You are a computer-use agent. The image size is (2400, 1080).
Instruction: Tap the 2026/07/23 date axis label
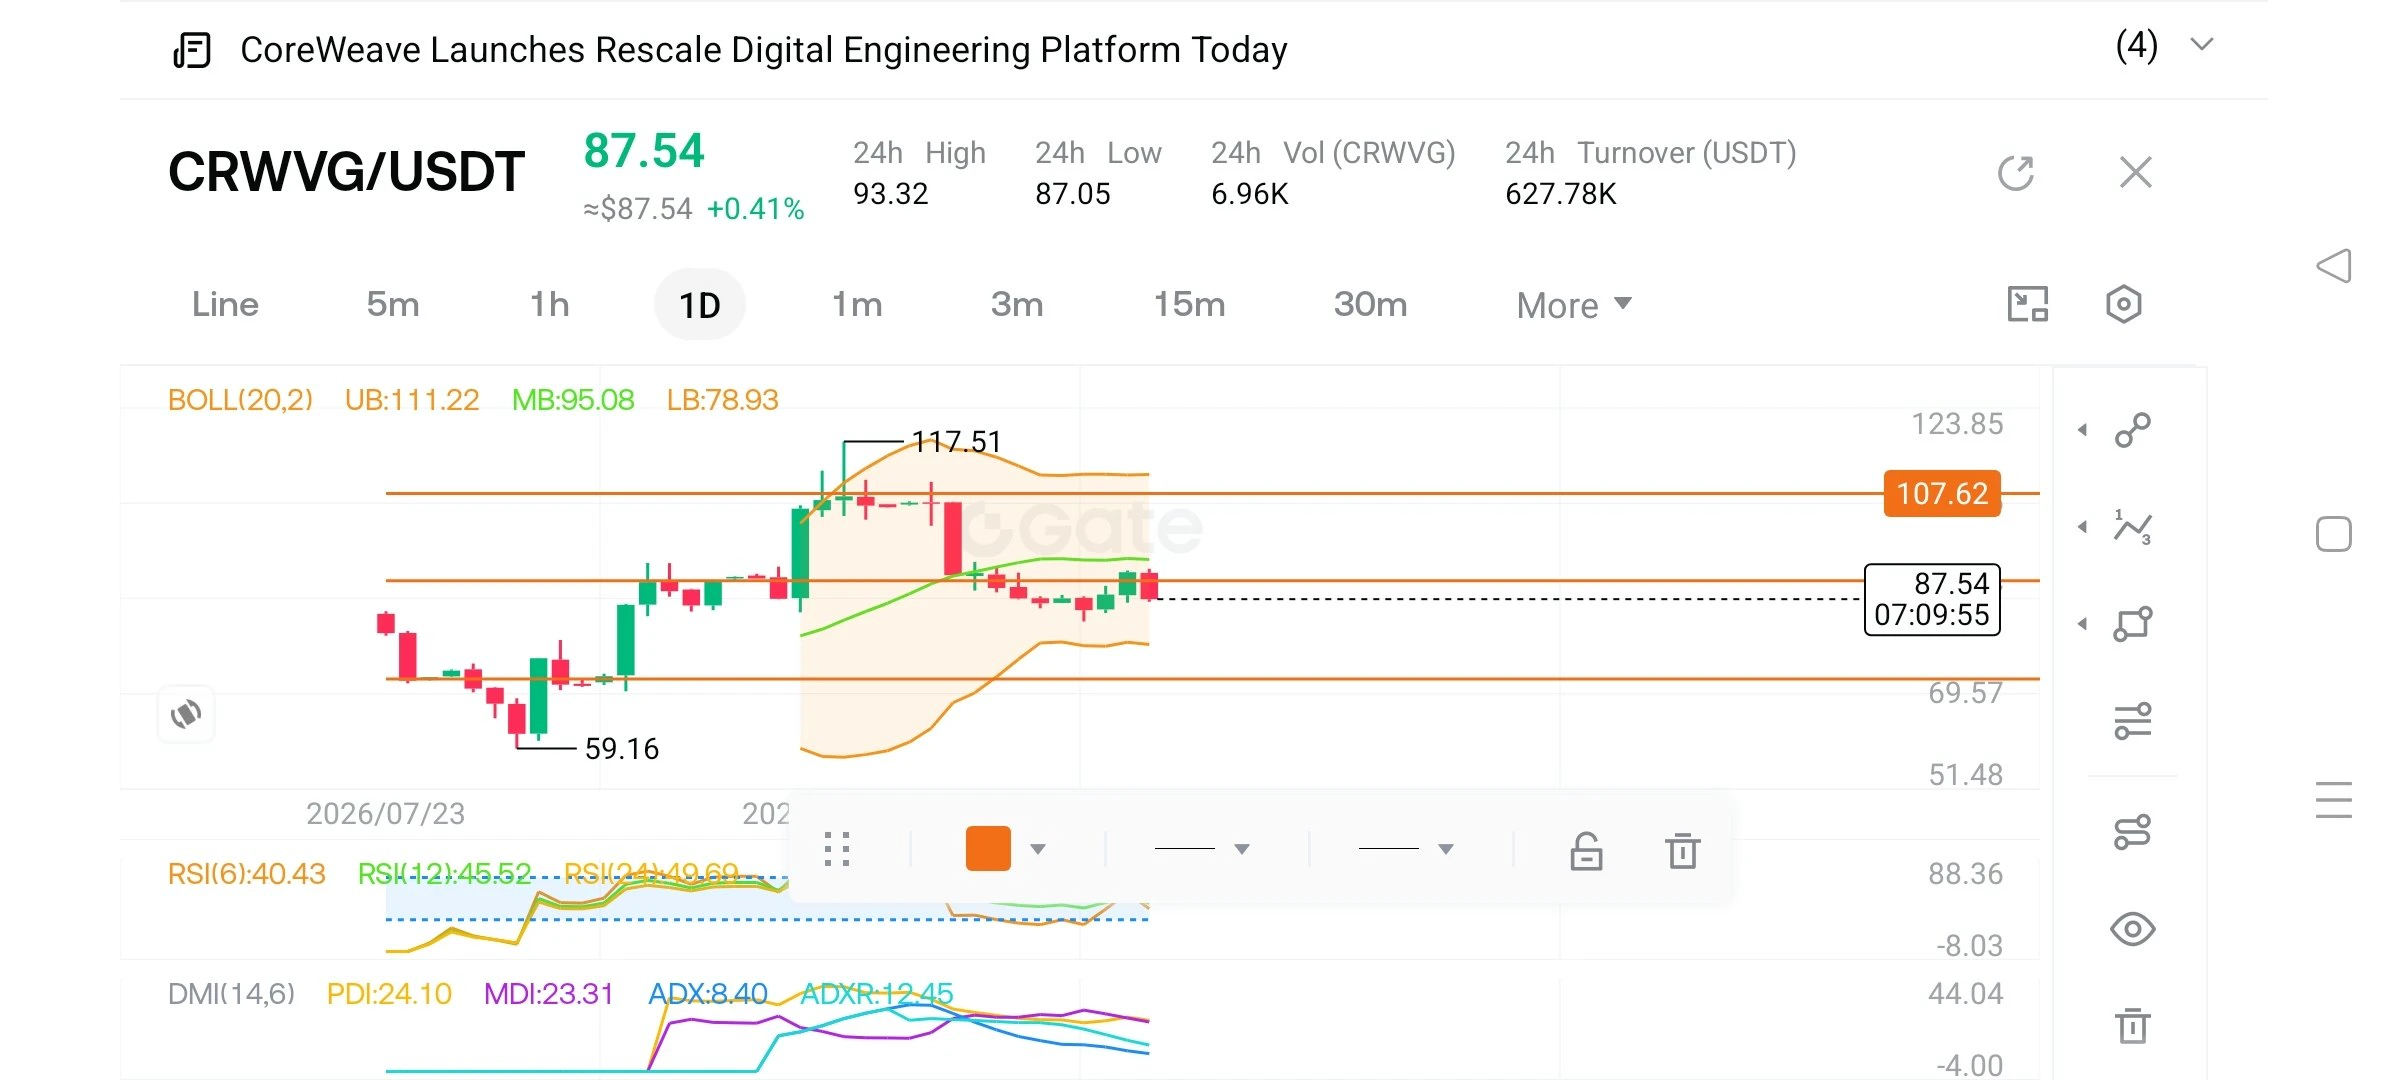tap(385, 814)
